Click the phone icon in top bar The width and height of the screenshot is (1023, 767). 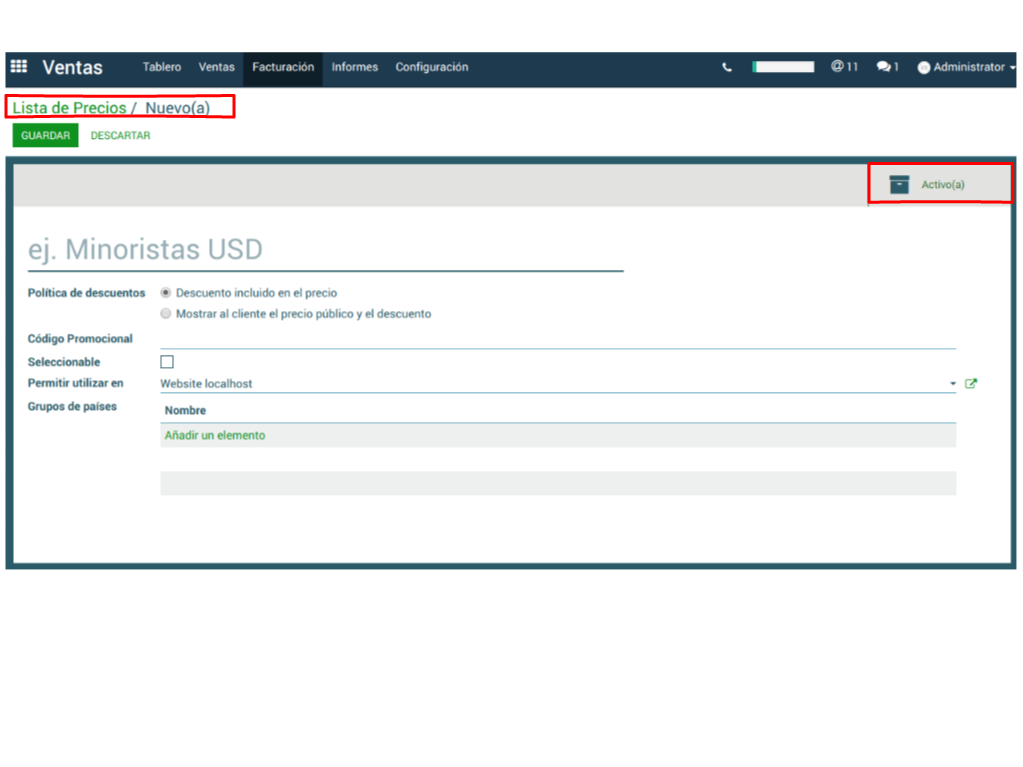(727, 68)
